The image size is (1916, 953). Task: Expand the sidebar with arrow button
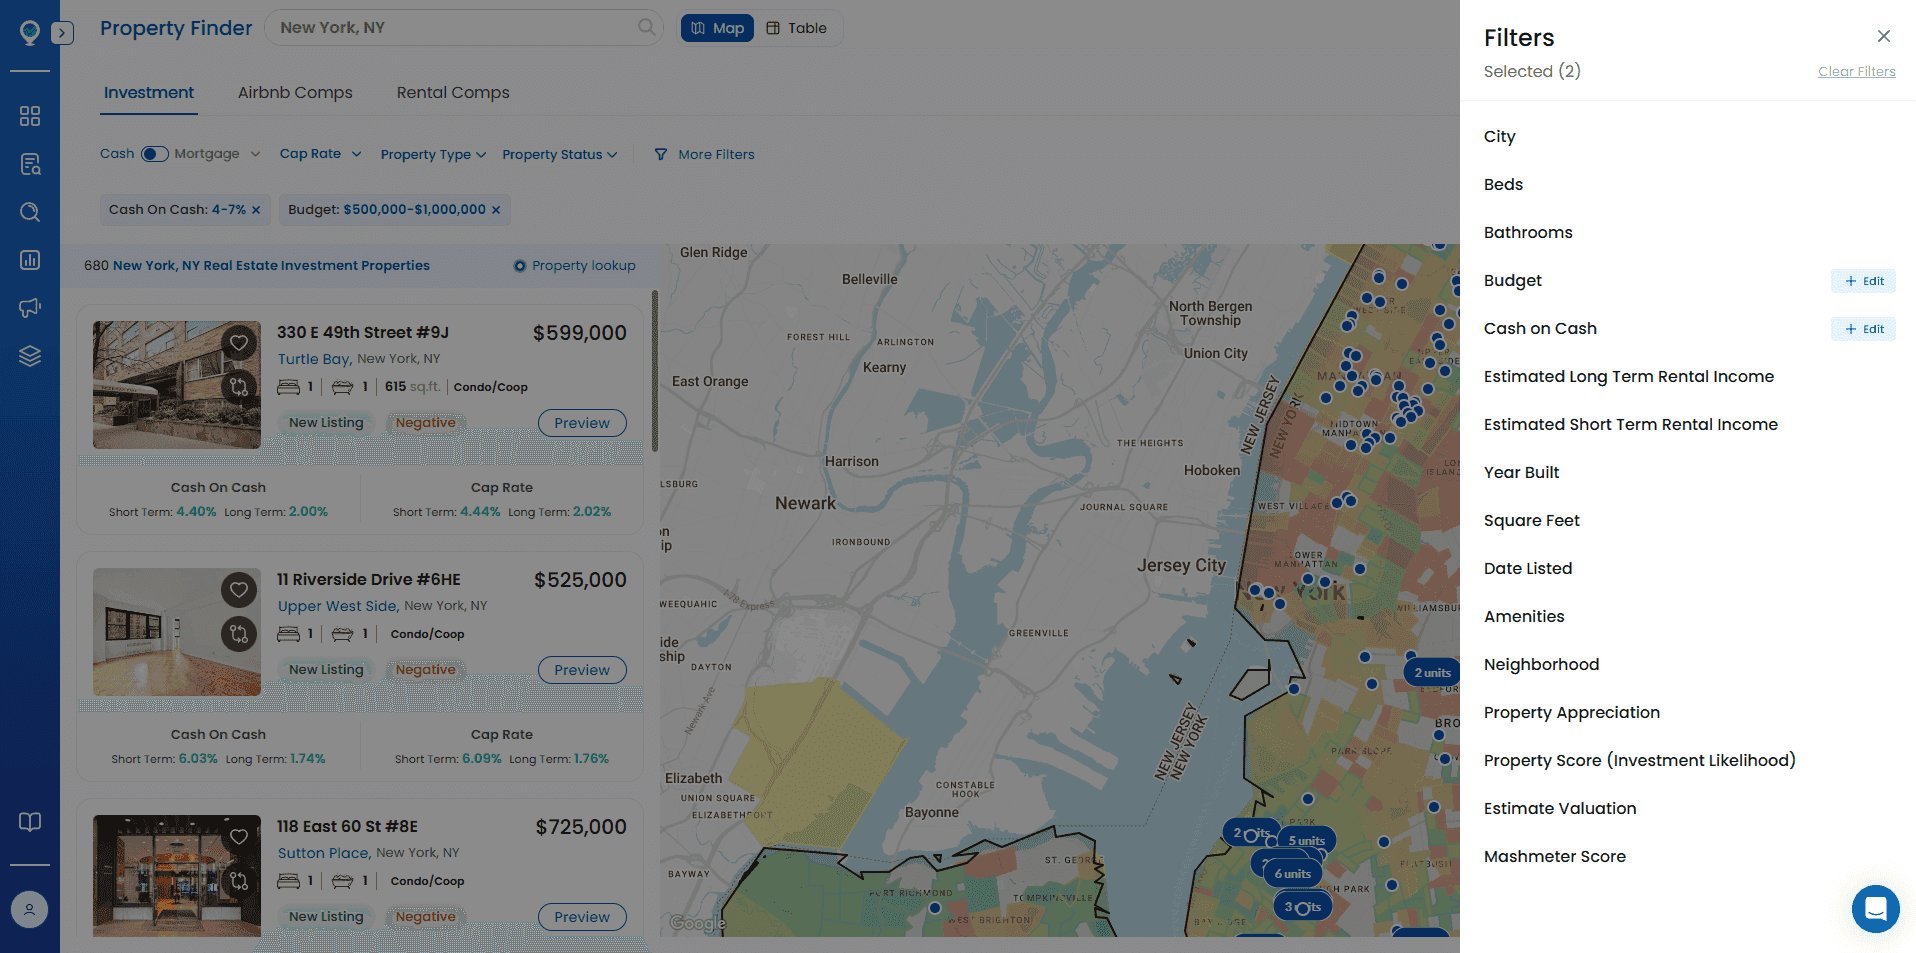tap(62, 33)
